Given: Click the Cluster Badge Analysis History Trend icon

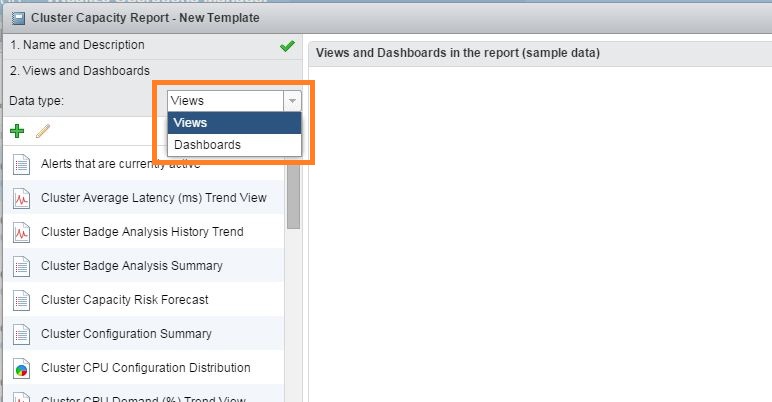Looking at the screenshot, I should pyautogui.click(x=22, y=232).
